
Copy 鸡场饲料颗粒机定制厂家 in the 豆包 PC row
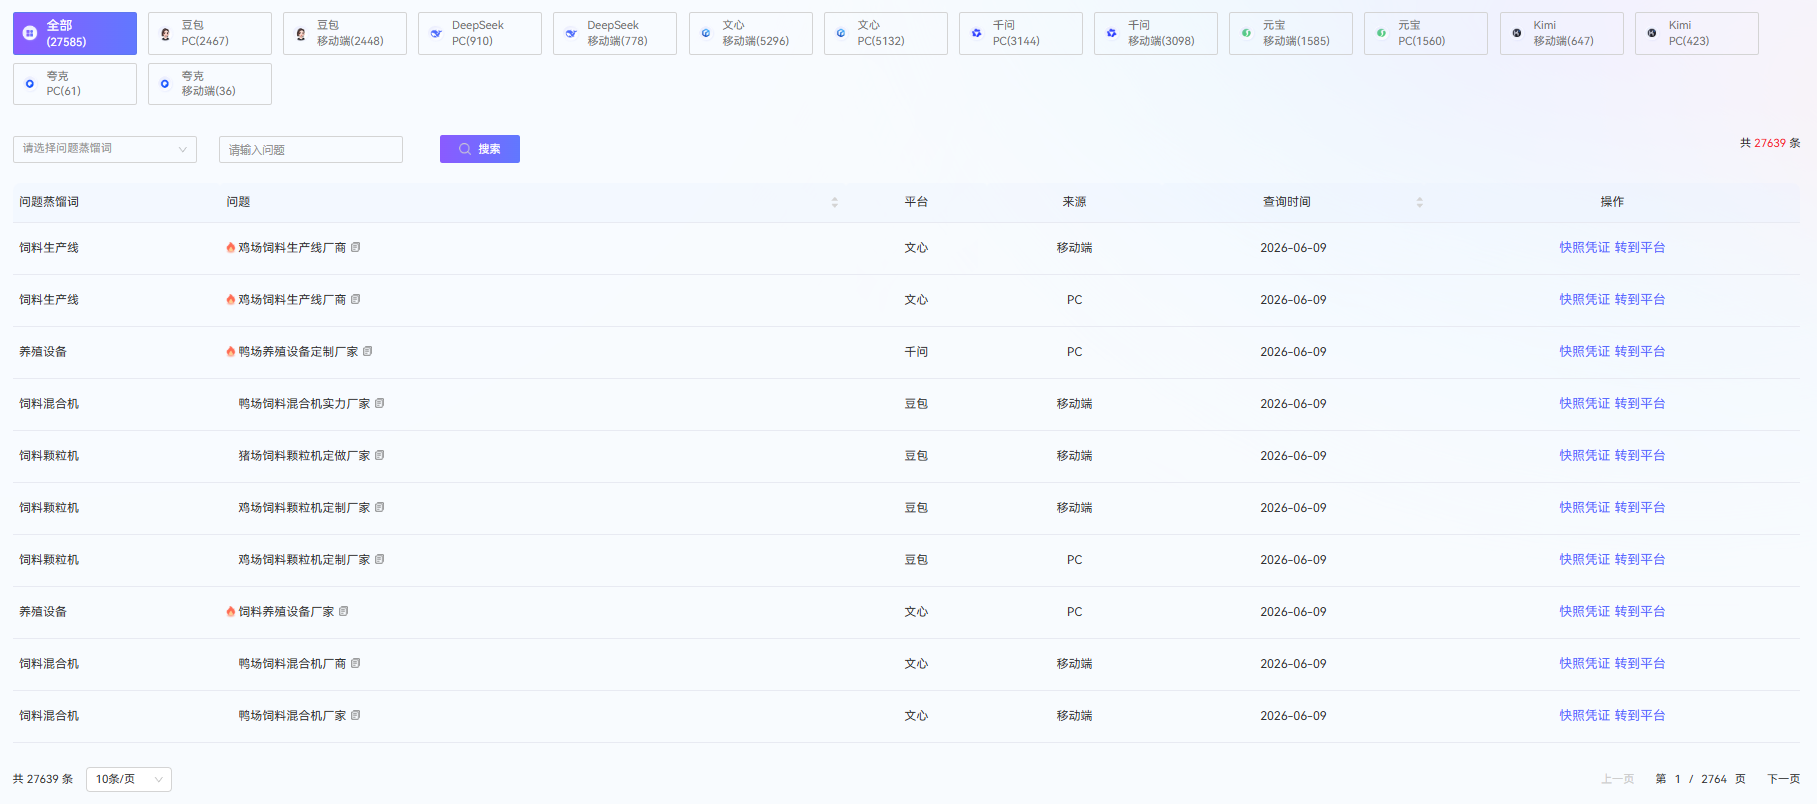pyautogui.click(x=380, y=559)
